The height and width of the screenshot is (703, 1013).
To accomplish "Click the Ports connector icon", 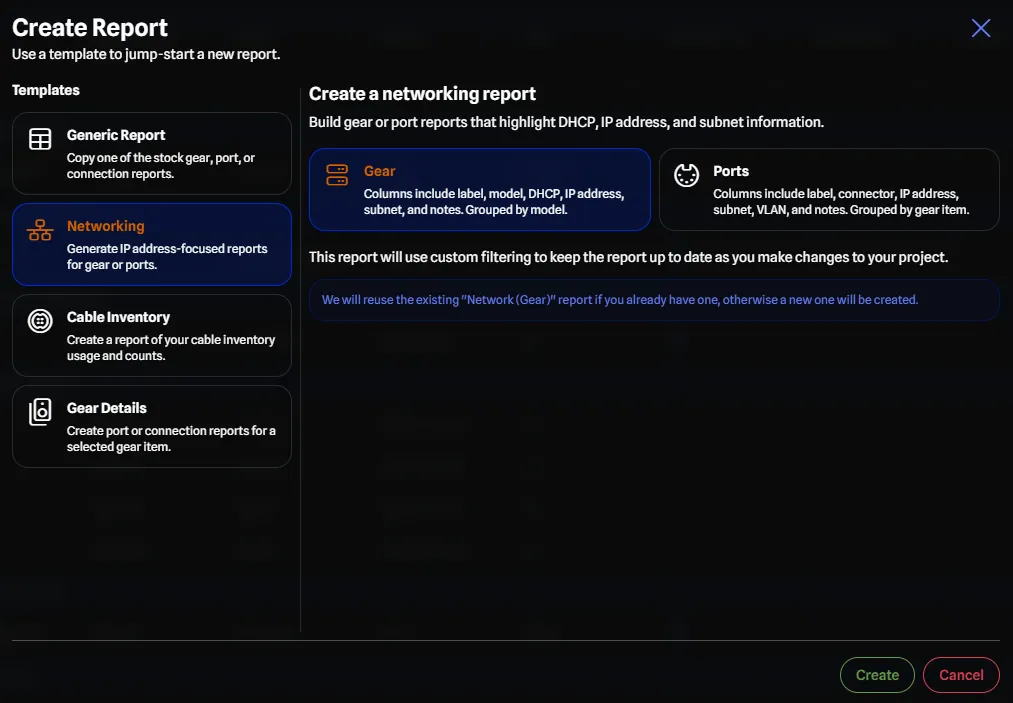I will pos(686,175).
